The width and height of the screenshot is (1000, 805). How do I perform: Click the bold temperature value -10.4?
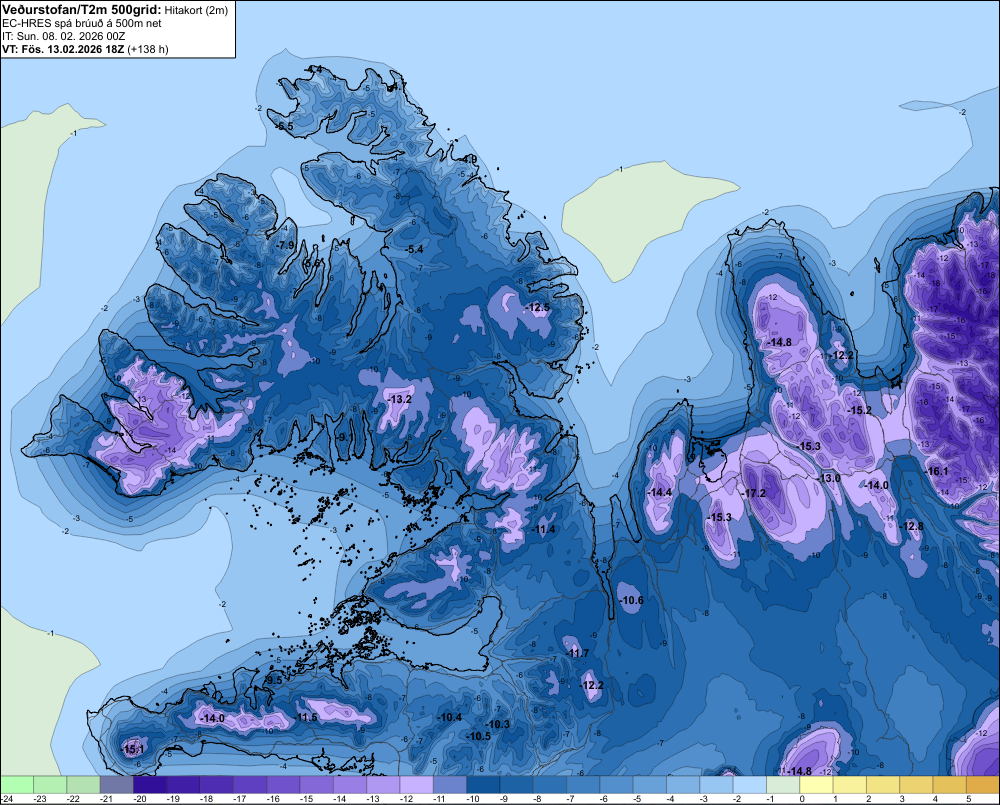pyautogui.click(x=449, y=717)
